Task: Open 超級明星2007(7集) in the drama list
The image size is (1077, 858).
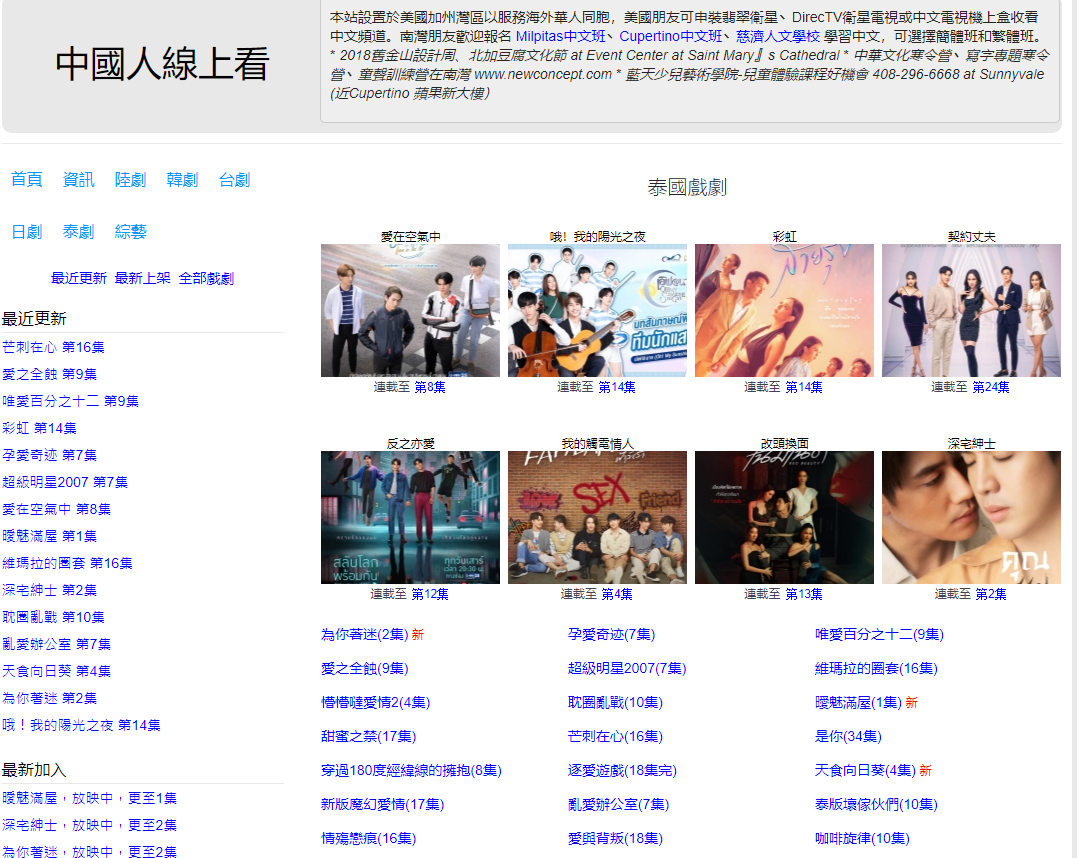Action: (627, 668)
